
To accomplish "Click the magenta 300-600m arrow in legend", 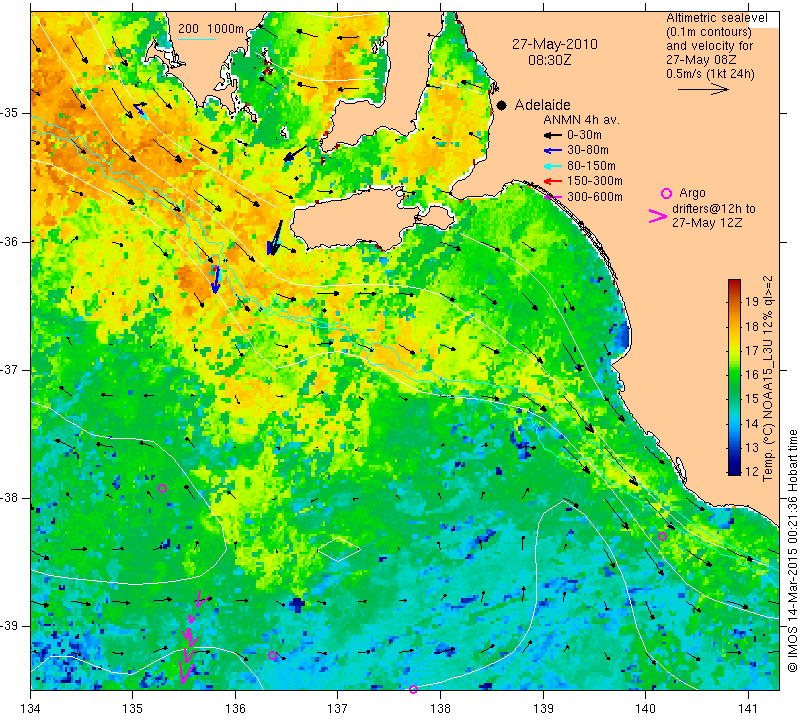I will tap(552, 197).
